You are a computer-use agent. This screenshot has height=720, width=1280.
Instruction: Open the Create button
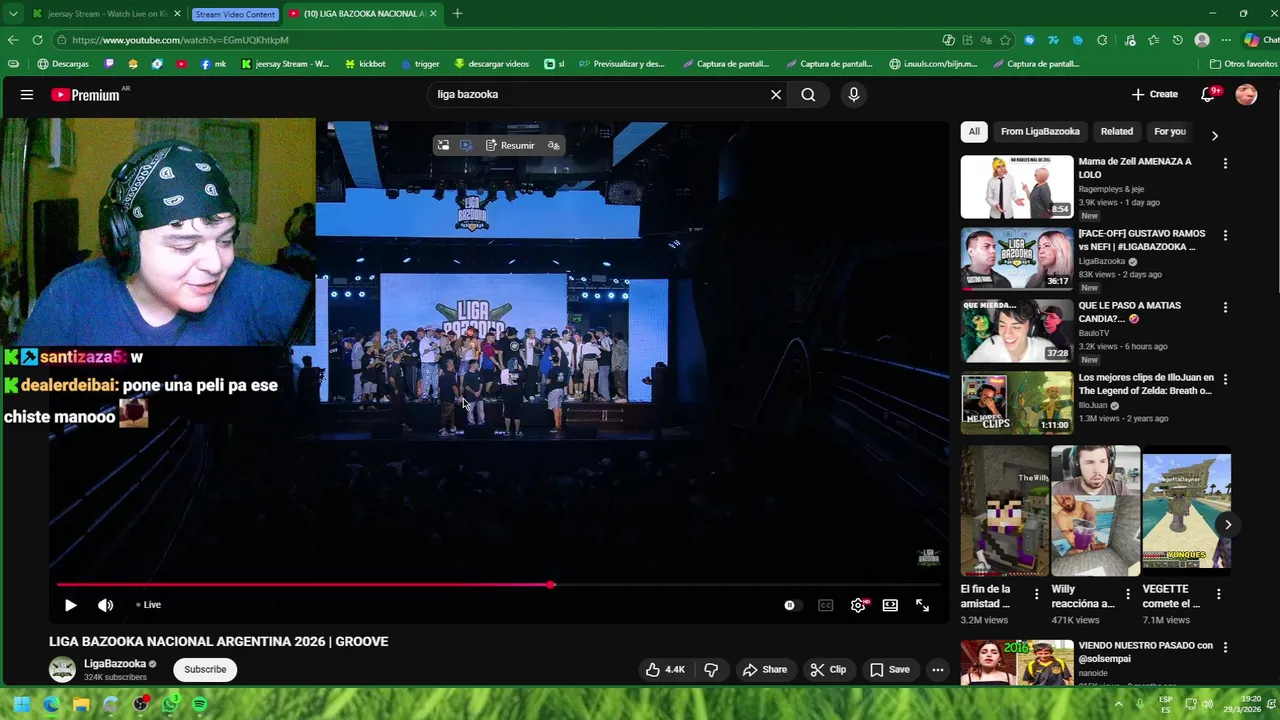coord(1155,95)
